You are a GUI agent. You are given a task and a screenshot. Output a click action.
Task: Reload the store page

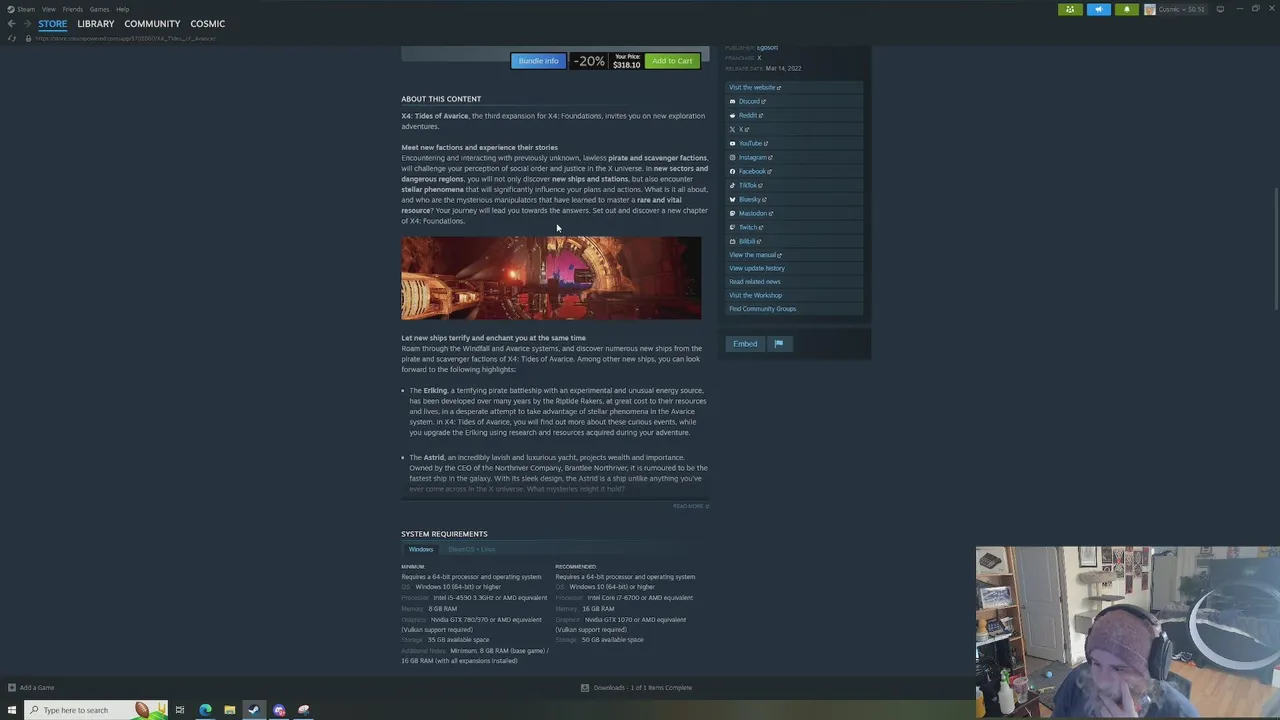coord(12,38)
